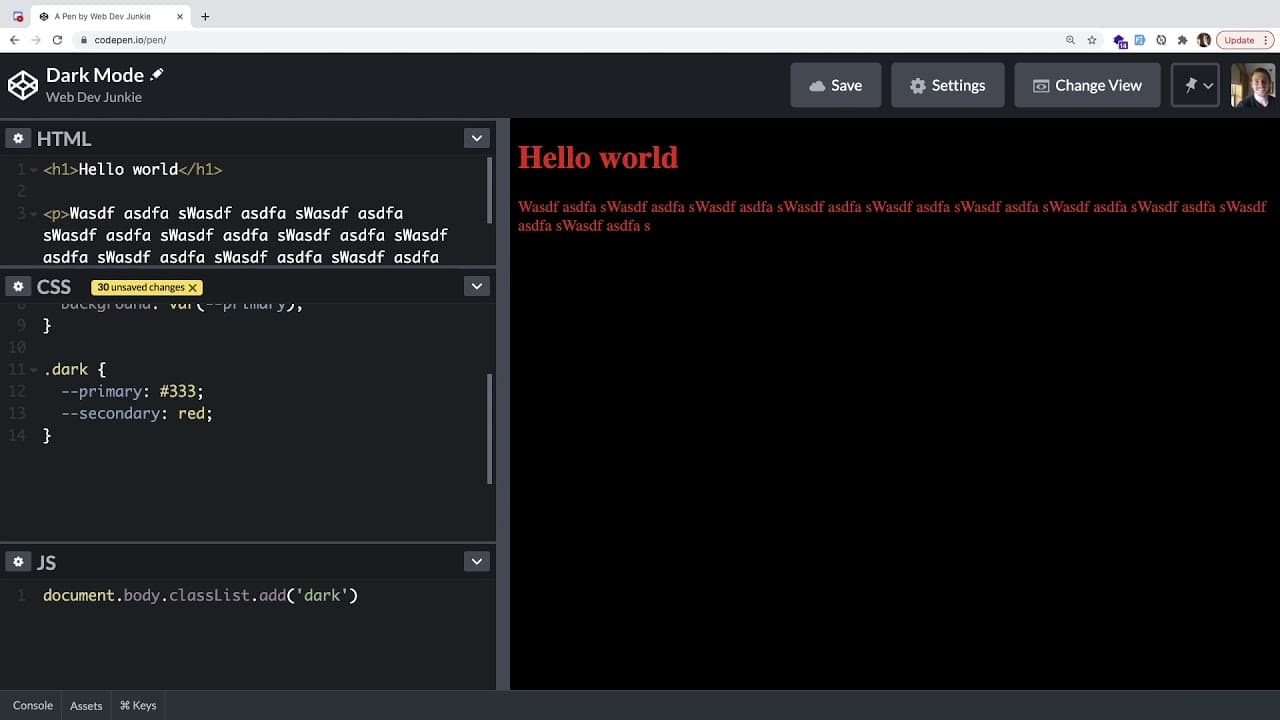Click the Change View button
1280x720 pixels.
click(1088, 85)
